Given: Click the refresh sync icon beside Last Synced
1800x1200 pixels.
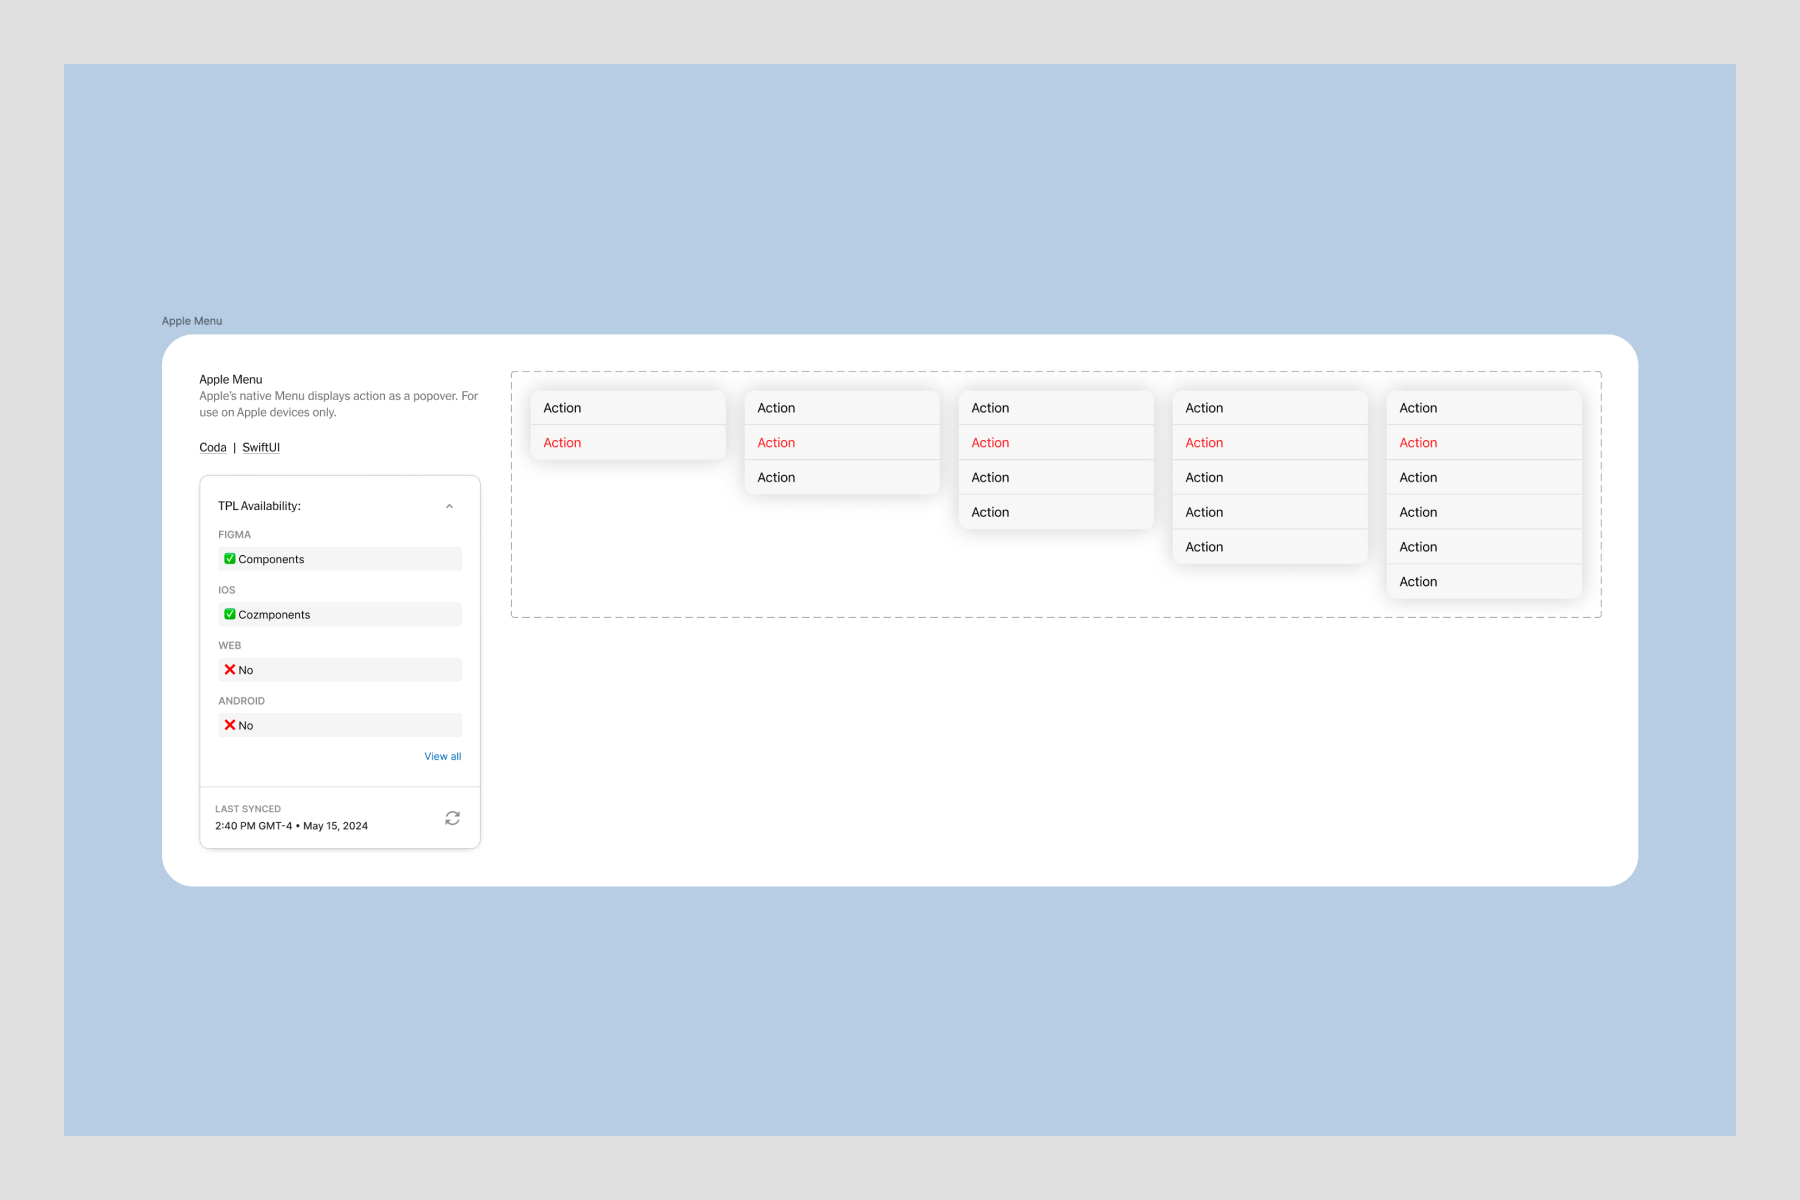Looking at the screenshot, I should [452, 818].
